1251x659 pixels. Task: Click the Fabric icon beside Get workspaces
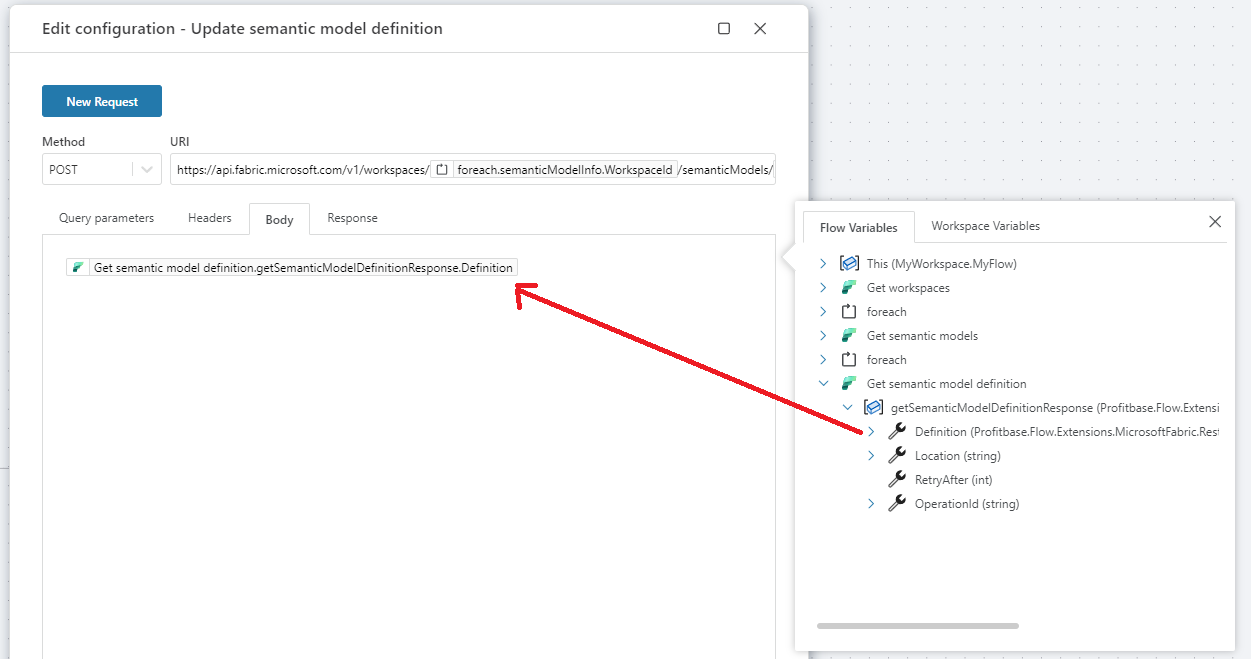coord(849,288)
